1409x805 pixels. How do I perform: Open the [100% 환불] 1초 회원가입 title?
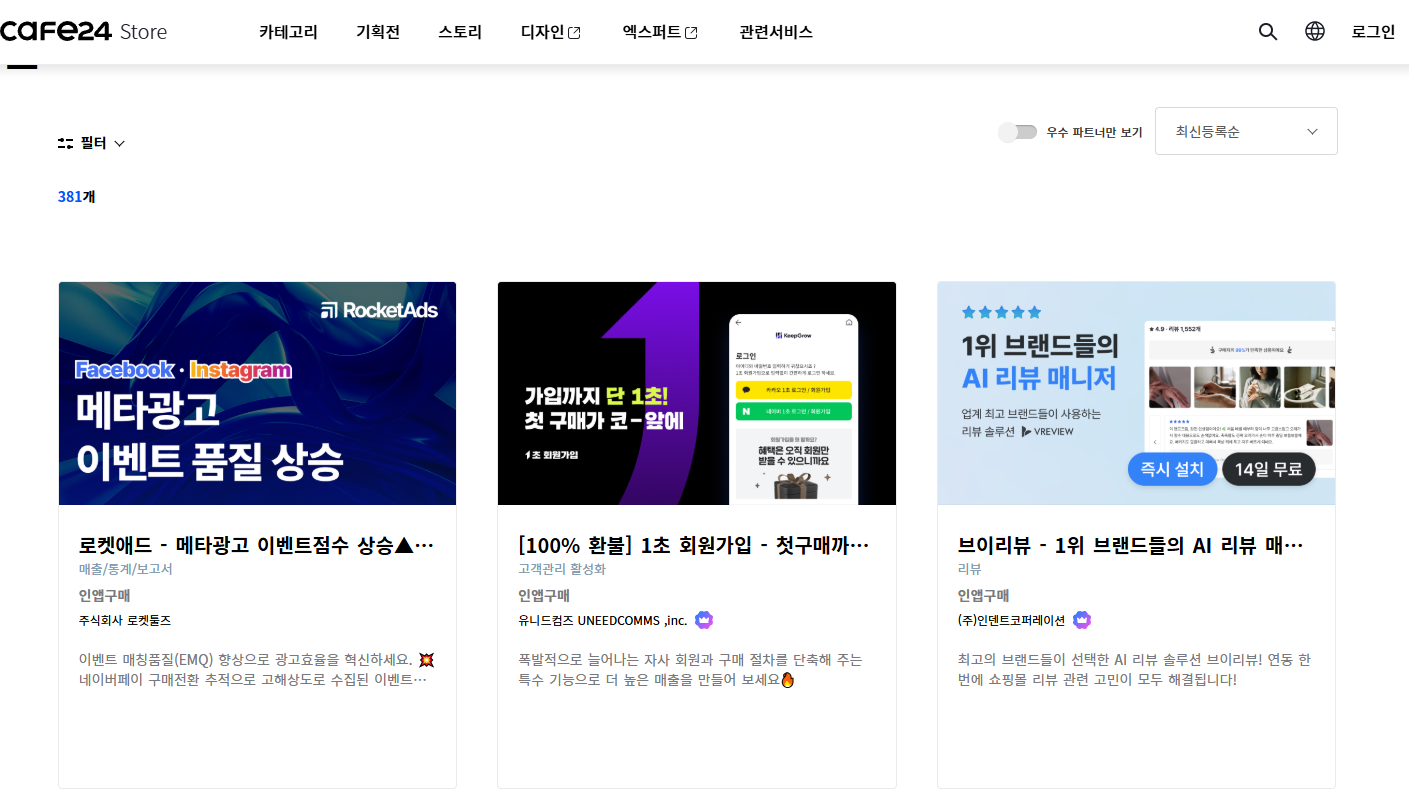coord(696,545)
